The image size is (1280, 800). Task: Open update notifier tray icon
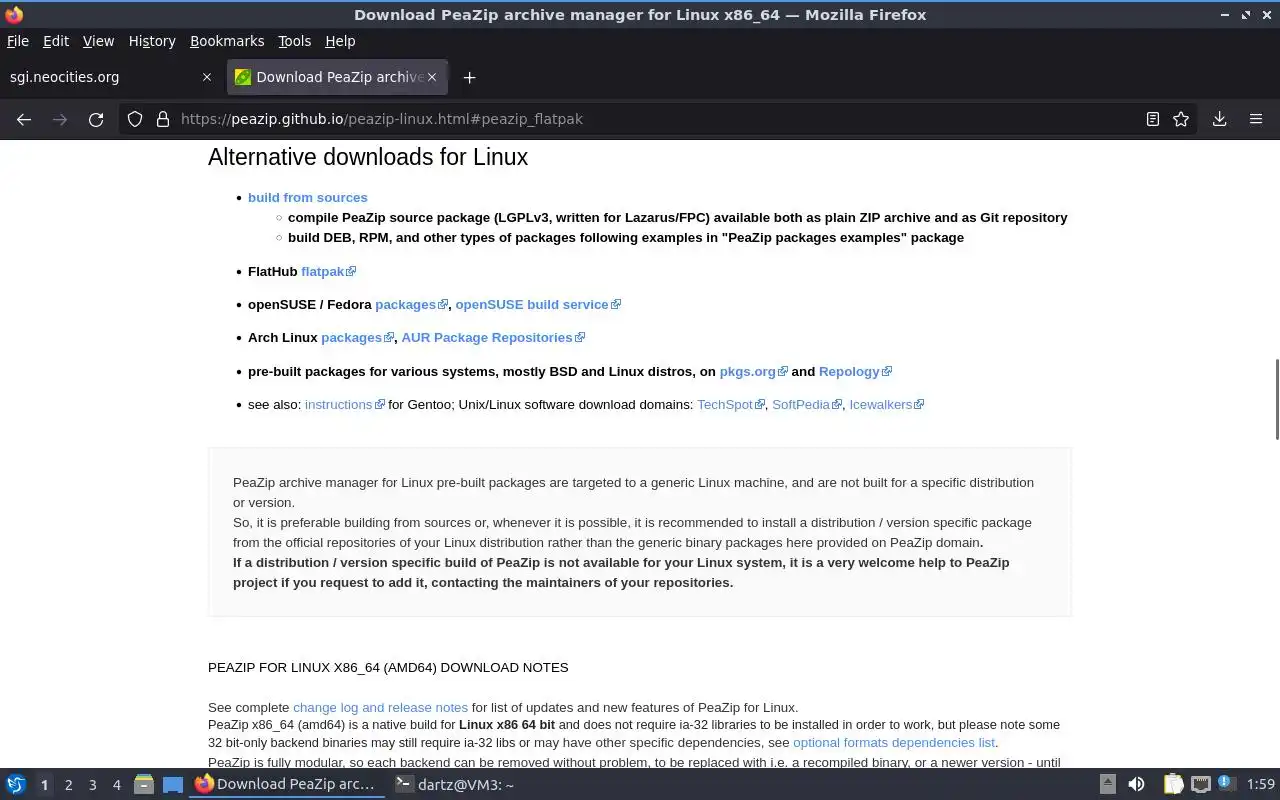pyautogui.click(x=1227, y=785)
